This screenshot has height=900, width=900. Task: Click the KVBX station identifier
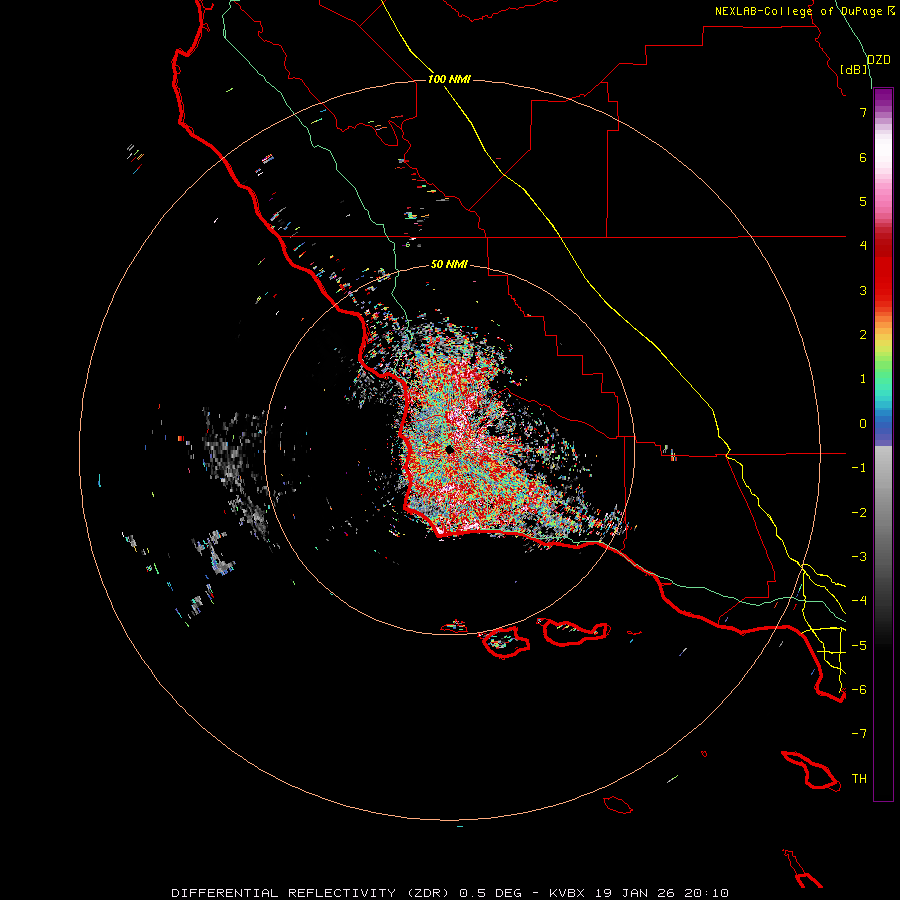567,893
